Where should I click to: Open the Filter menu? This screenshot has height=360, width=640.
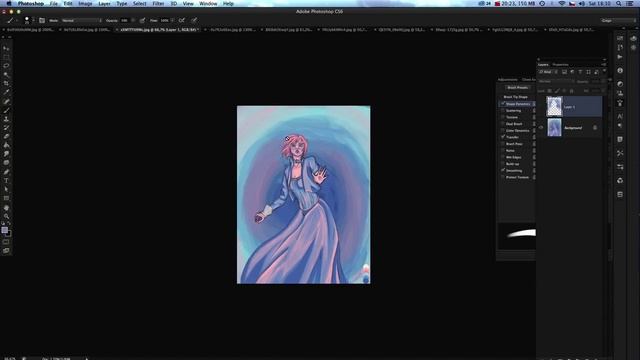click(158, 4)
